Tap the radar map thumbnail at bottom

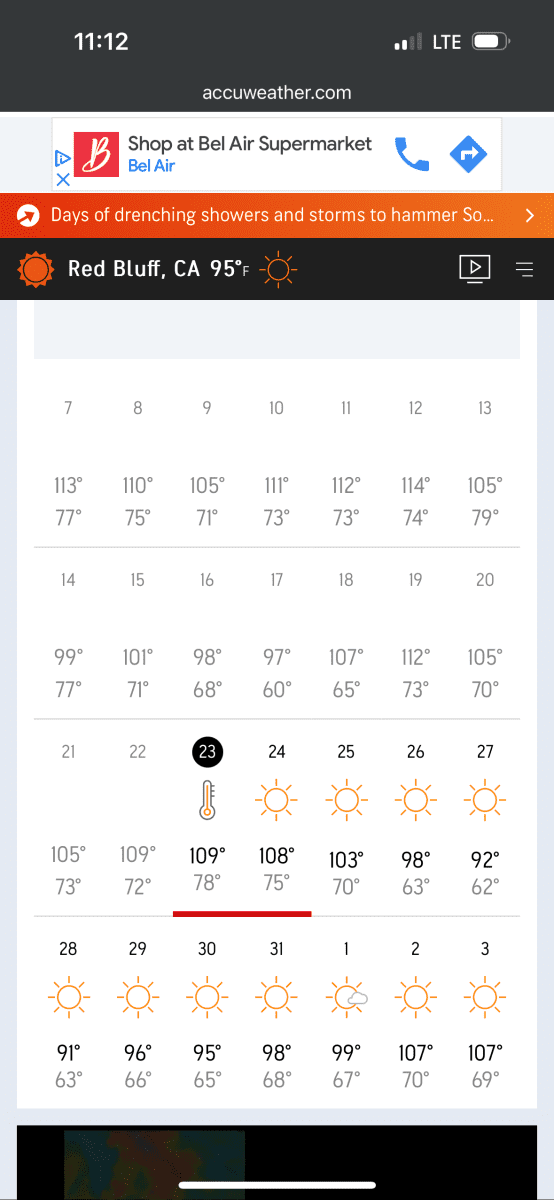coord(154,1164)
